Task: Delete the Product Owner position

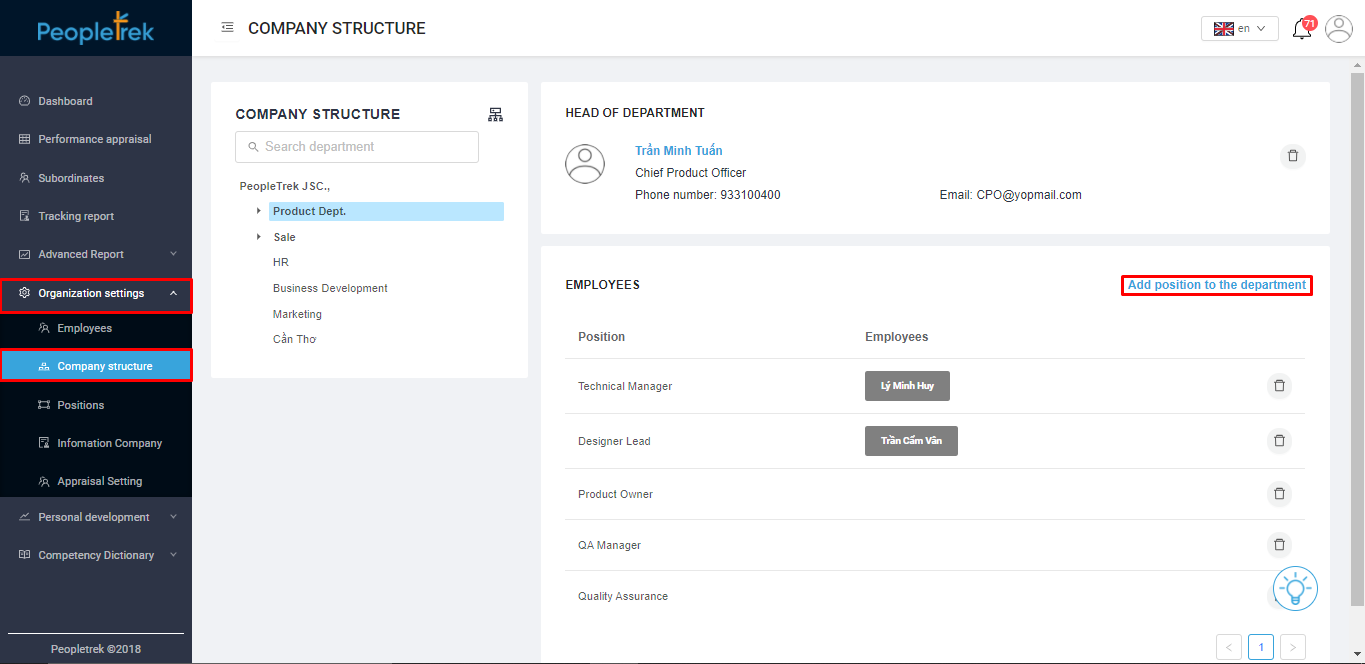Action: pyautogui.click(x=1278, y=494)
